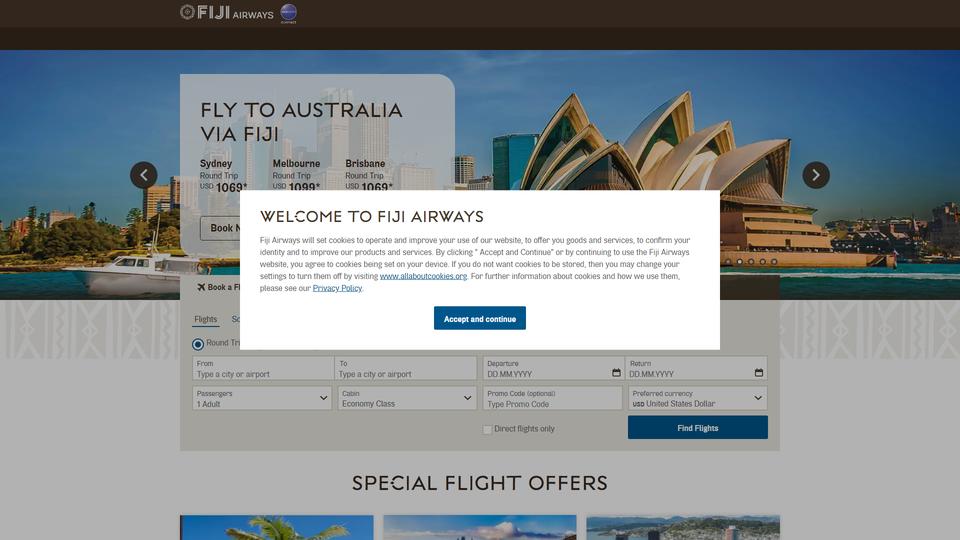Viewport: 960px width, 540px height.
Task: Go to previous carousel slide arrow
Action: [144, 175]
